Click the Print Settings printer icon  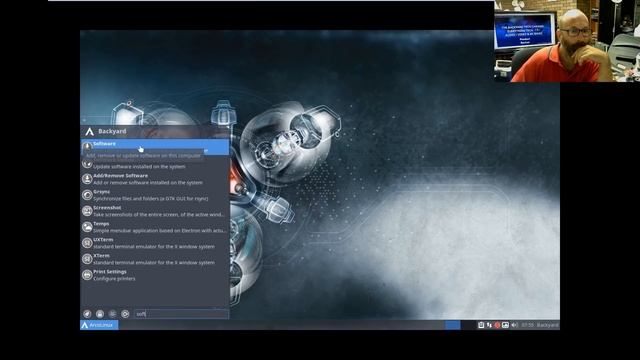(x=87, y=275)
